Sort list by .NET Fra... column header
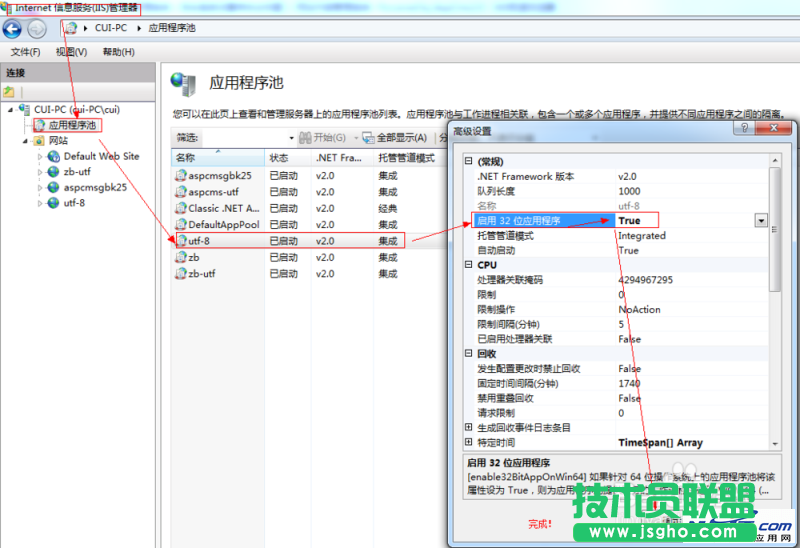This screenshot has width=800, height=548. pyautogui.click(x=342, y=158)
